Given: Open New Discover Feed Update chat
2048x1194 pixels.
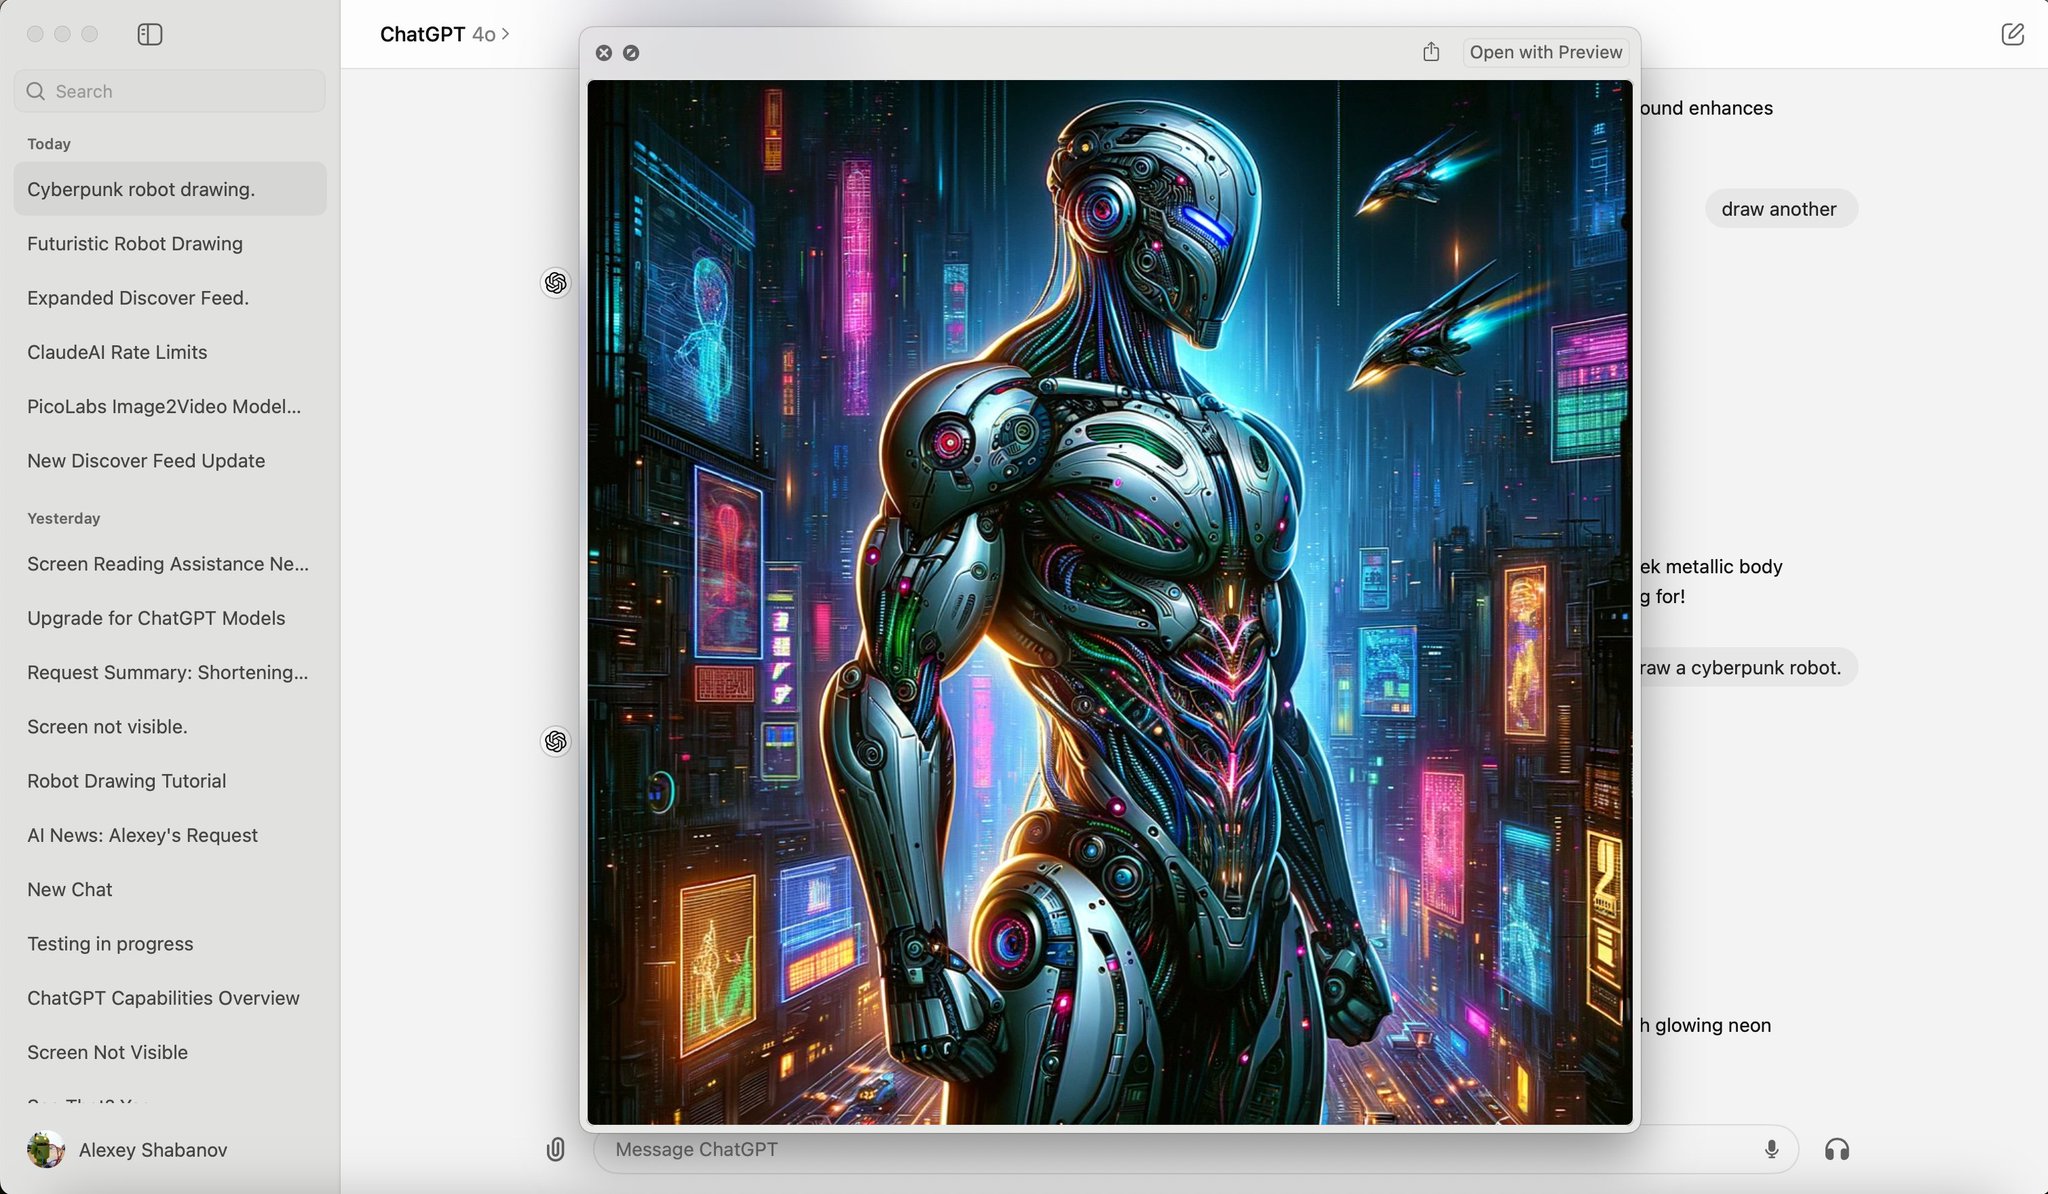Looking at the screenshot, I should [170, 461].
